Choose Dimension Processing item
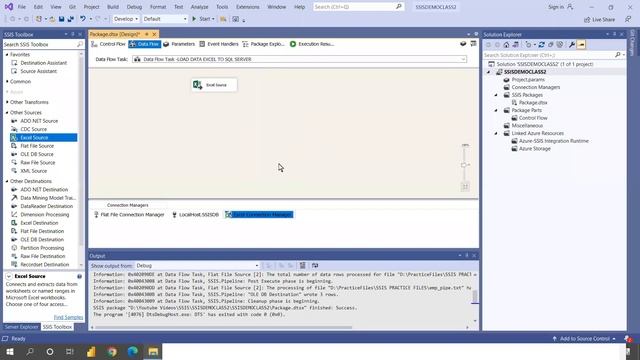The height and width of the screenshot is (360, 640). pyautogui.click(x=44, y=214)
